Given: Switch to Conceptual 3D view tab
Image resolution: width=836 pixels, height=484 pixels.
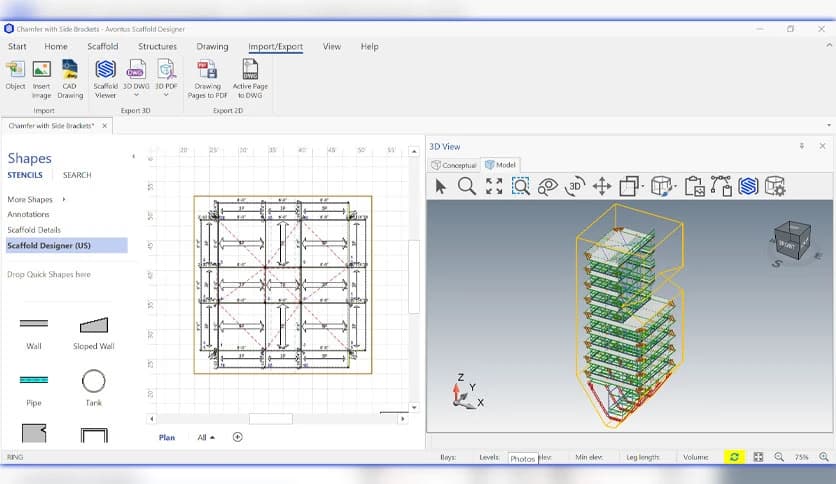Looking at the screenshot, I should [x=454, y=165].
